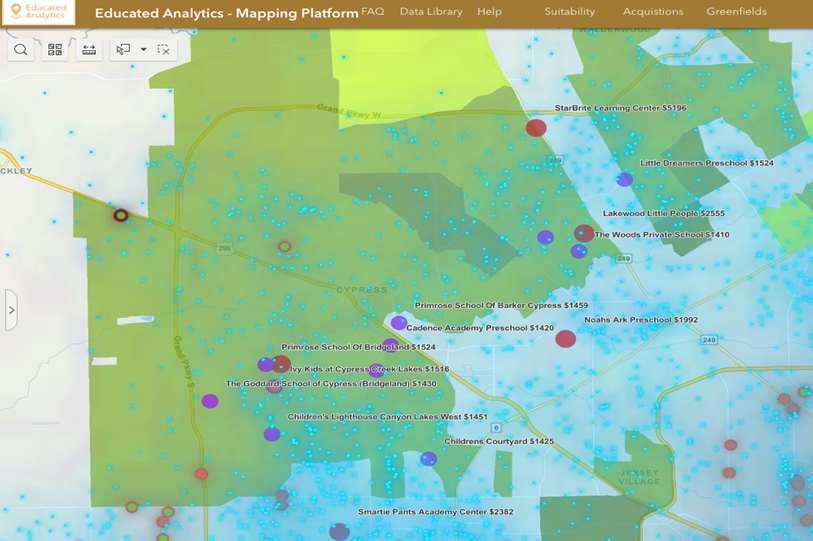
Task: Click the Help link
Action: (489, 12)
